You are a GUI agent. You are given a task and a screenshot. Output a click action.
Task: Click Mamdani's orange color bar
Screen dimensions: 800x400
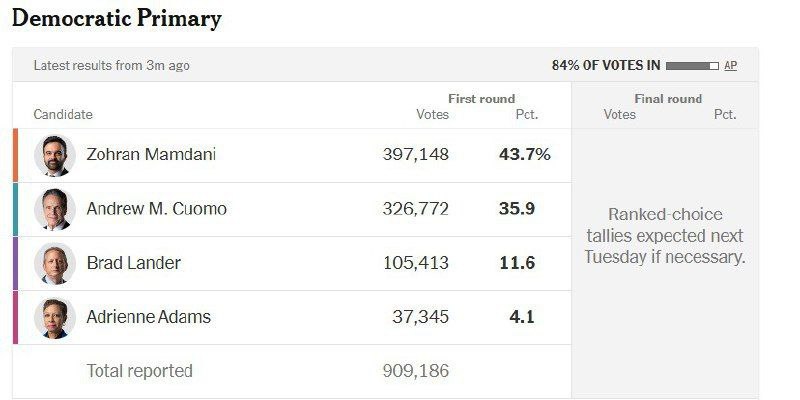pyautogui.click(x=15, y=156)
